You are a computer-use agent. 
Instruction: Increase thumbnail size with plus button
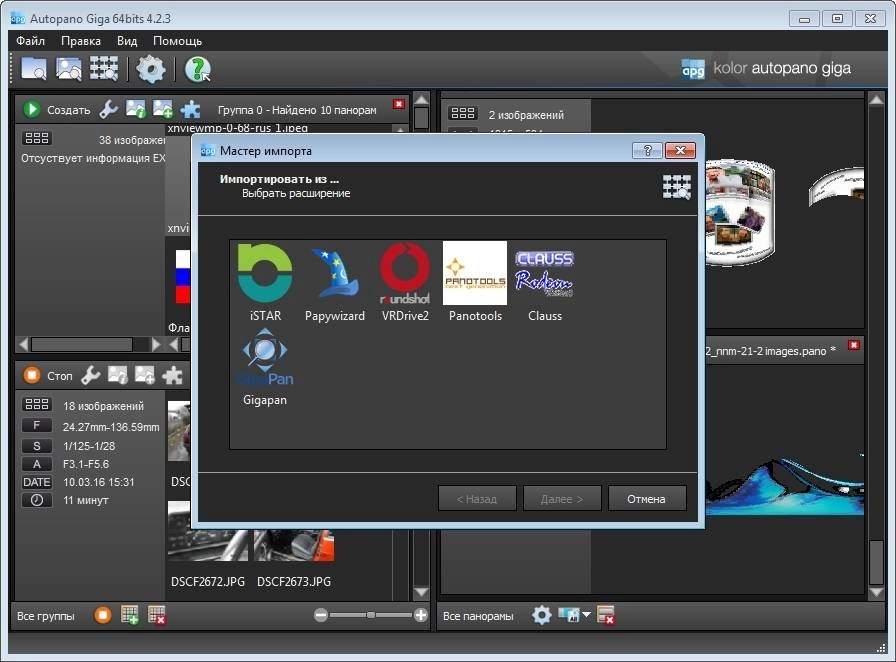(421, 615)
